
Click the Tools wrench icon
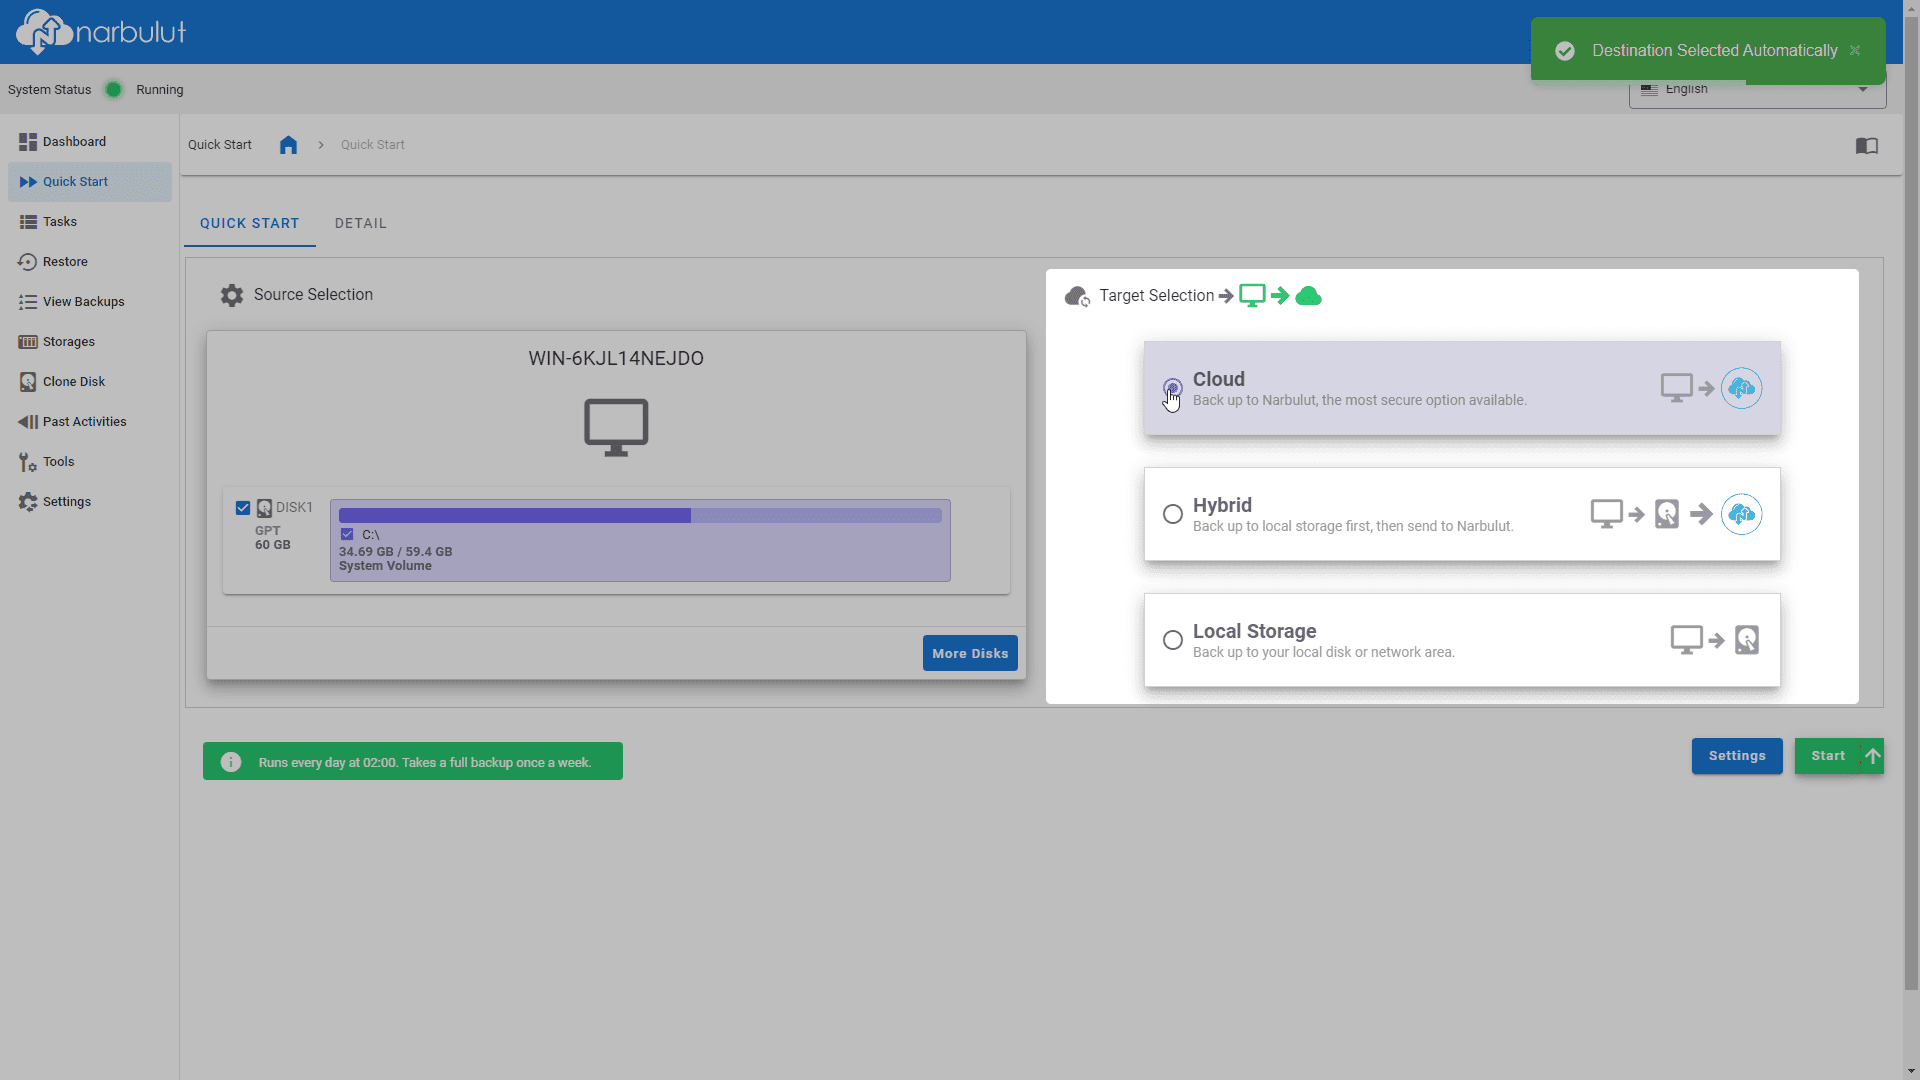pyautogui.click(x=27, y=462)
